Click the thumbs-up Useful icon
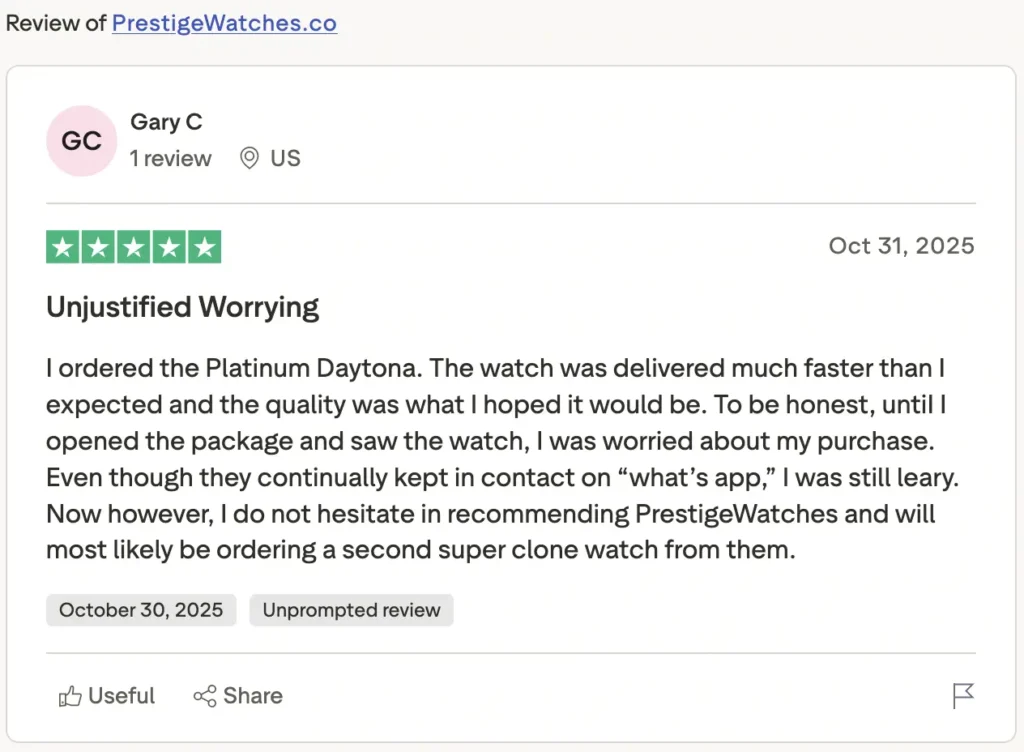Screen dimensions: 1024x752 (x=70, y=695)
